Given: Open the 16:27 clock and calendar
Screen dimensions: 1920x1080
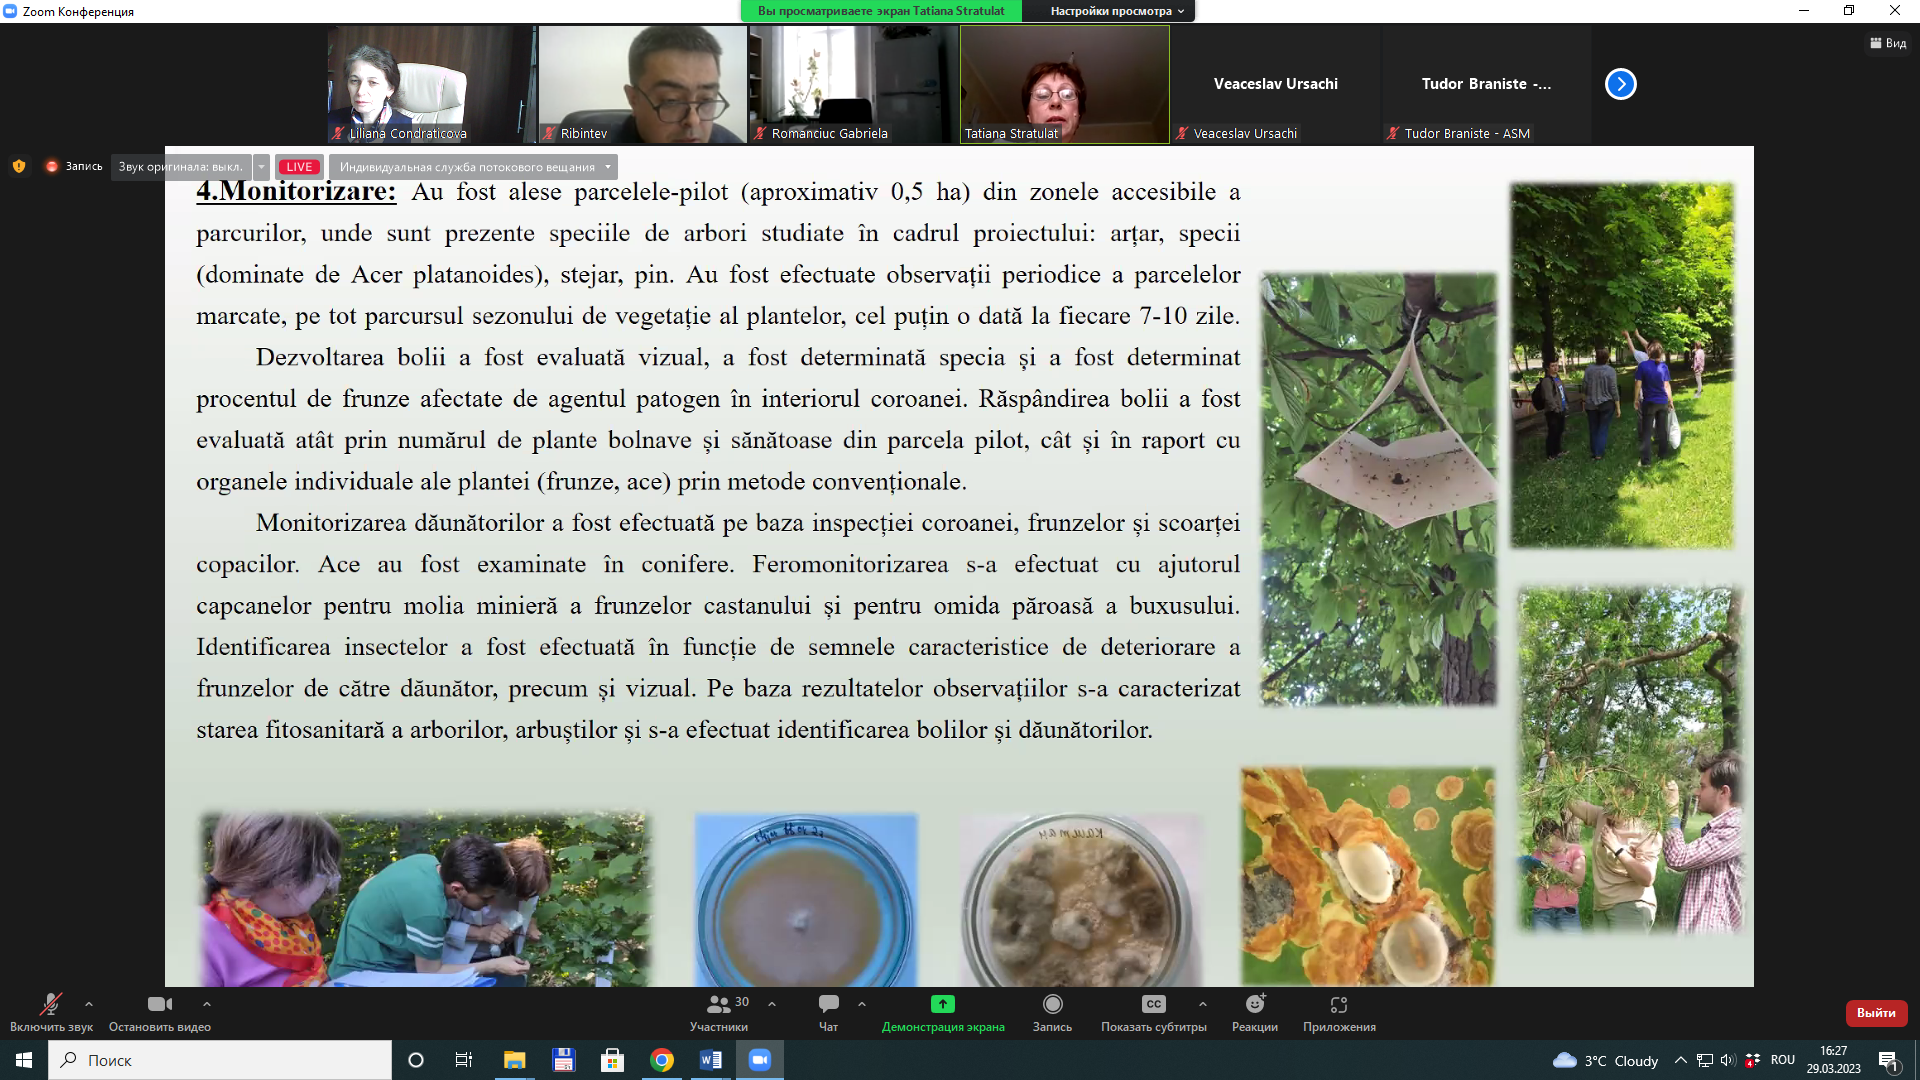Looking at the screenshot, I should (1833, 1060).
